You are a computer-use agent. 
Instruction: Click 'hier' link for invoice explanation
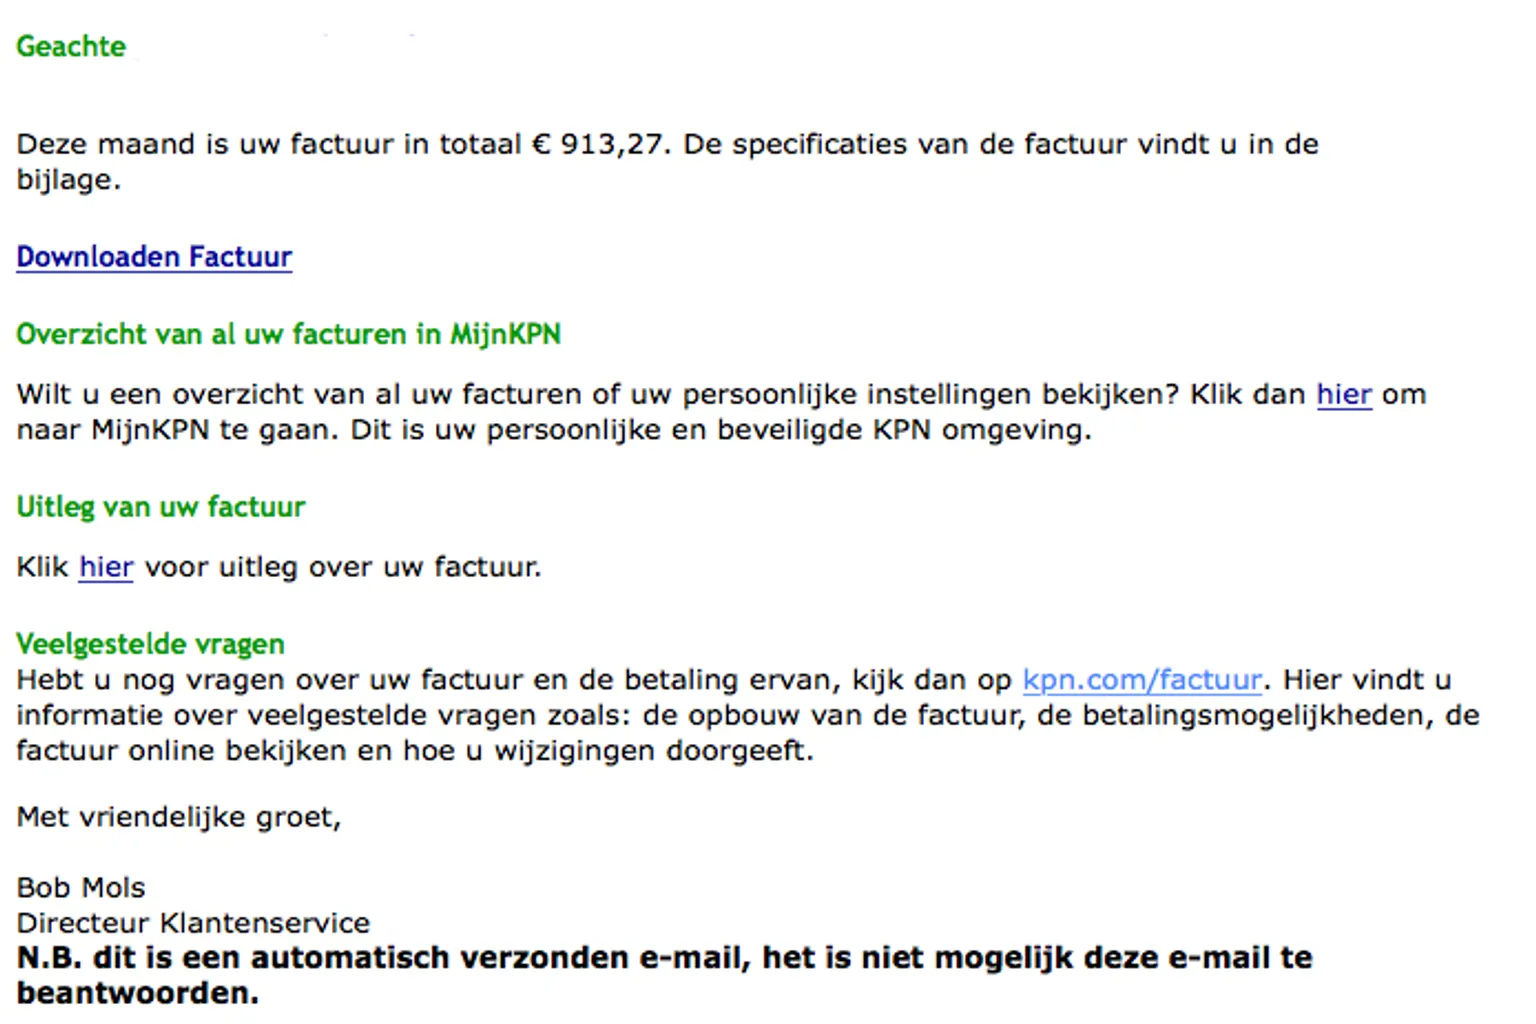tap(106, 568)
